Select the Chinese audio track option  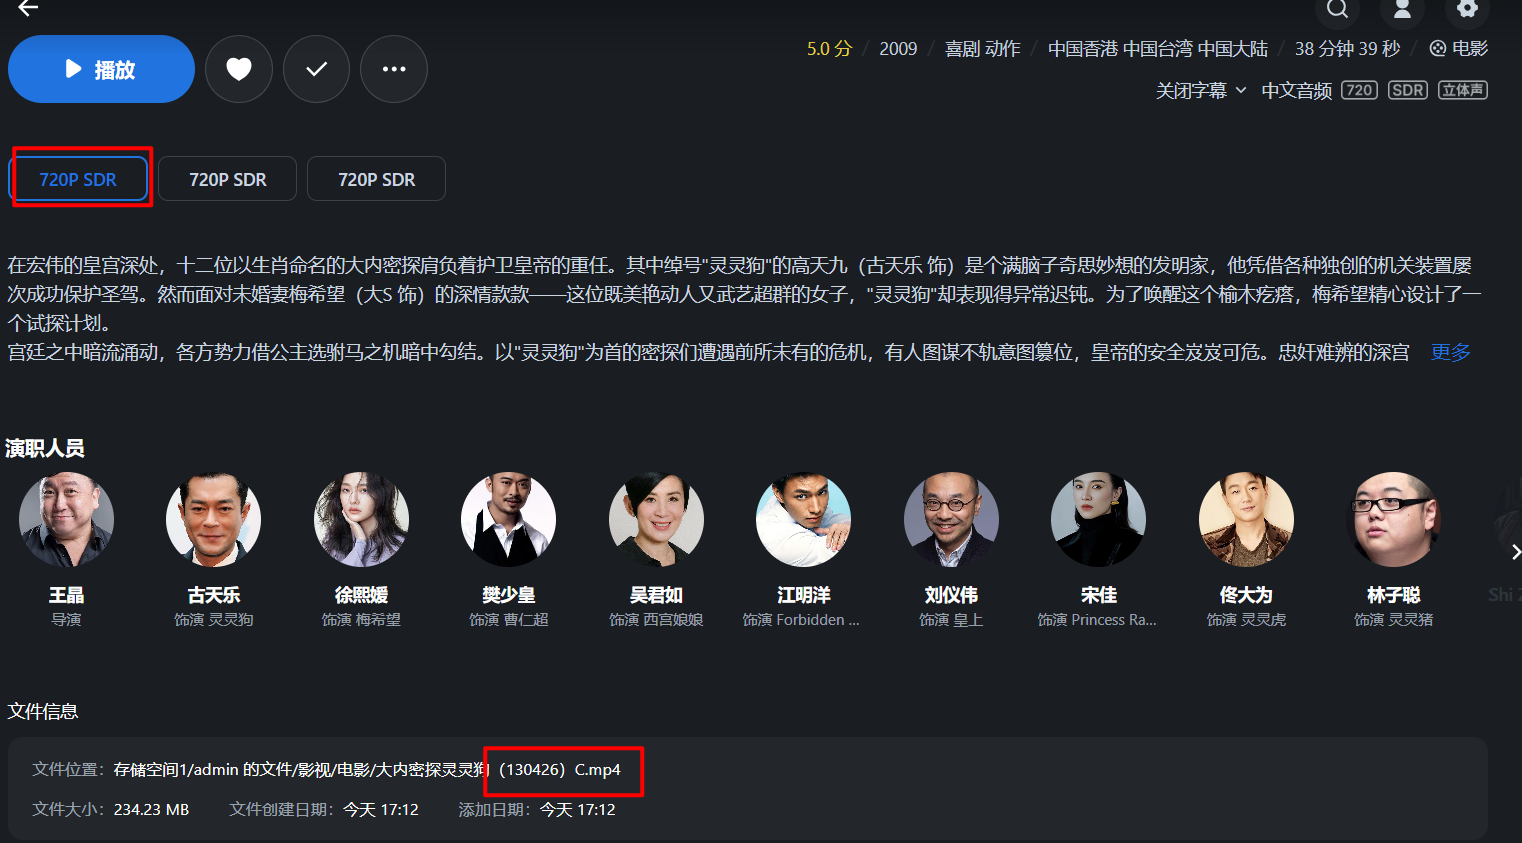click(x=1296, y=91)
